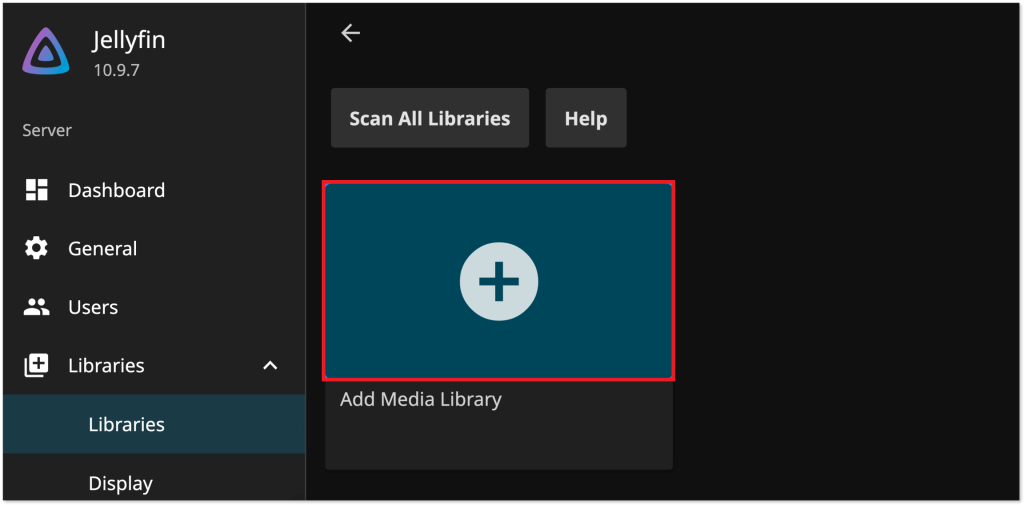Click the round plus icon to add a library
Image resolution: width=1024 pixels, height=505 pixels.
pos(498,282)
